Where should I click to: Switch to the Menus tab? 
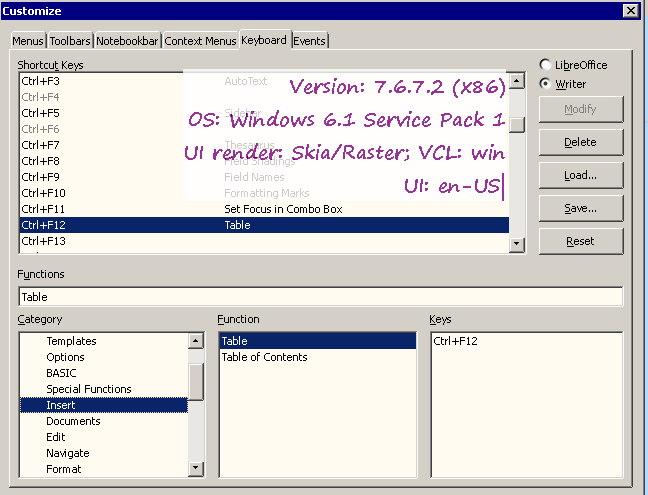pyautogui.click(x=28, y=41)
